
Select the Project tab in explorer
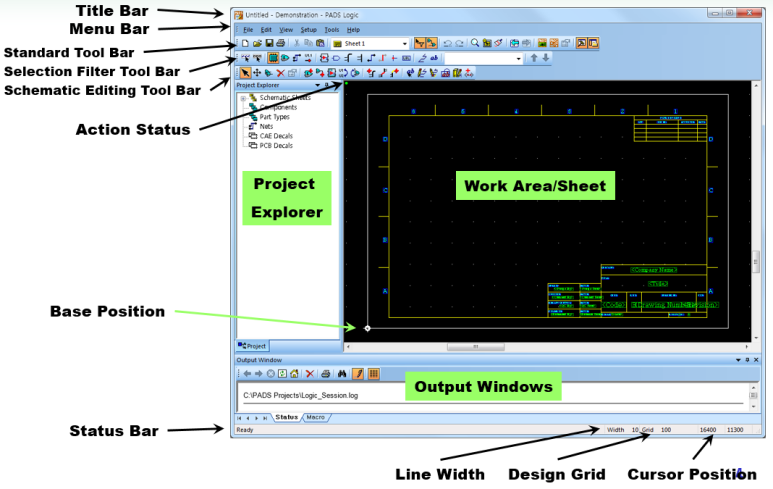(x=252, y=346)
